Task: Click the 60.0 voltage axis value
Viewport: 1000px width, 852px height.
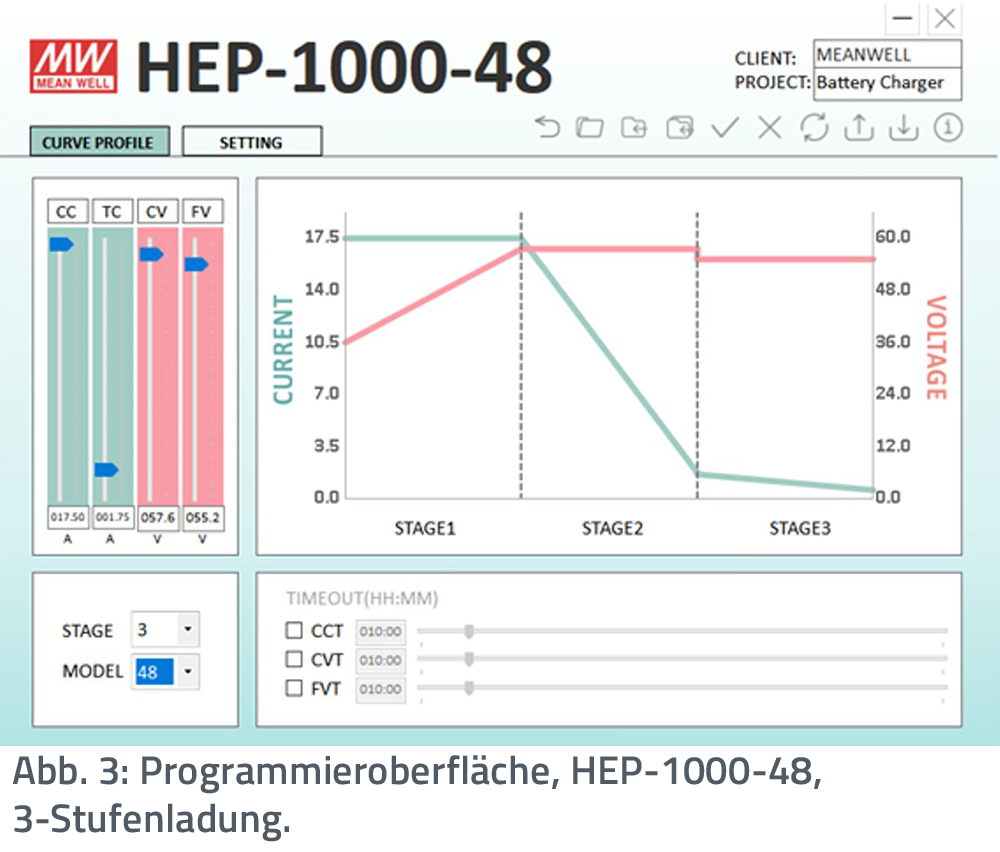Action: [x=893, y=237]
